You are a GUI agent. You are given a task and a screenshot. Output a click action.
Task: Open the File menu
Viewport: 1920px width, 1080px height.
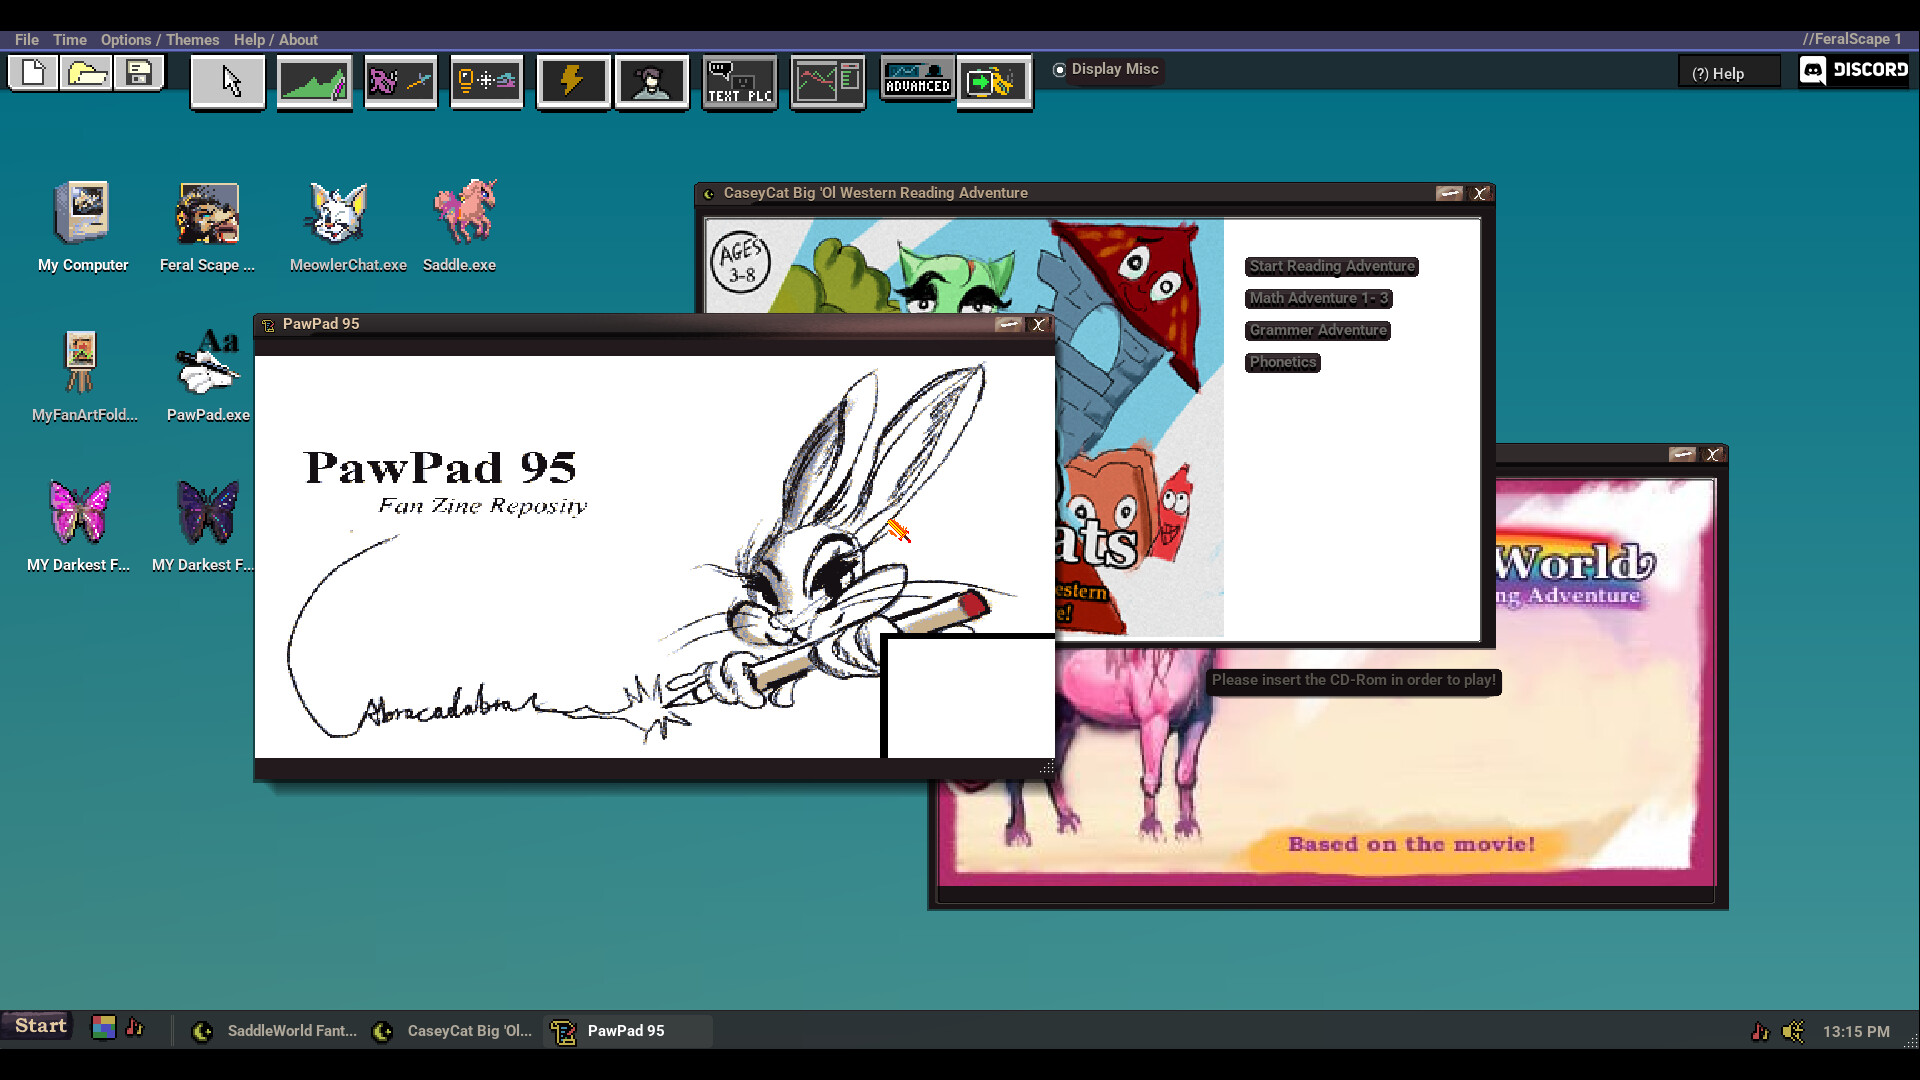click(27, 40)
